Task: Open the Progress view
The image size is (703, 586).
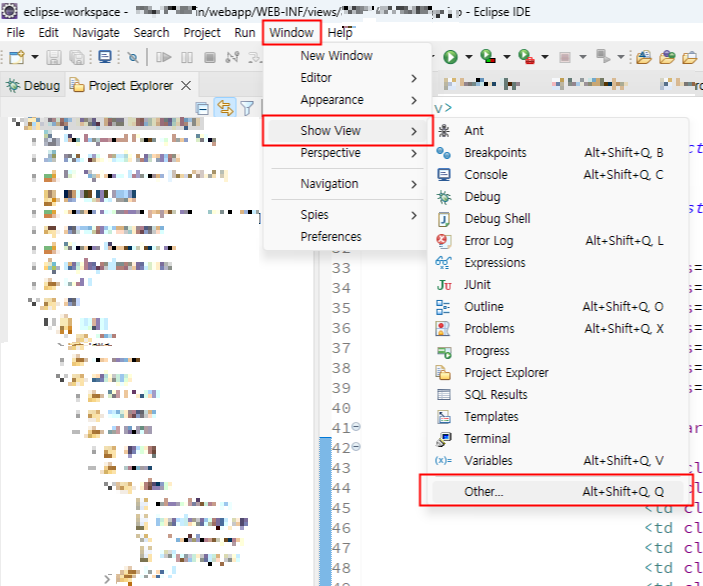Action: coord(558,350)
